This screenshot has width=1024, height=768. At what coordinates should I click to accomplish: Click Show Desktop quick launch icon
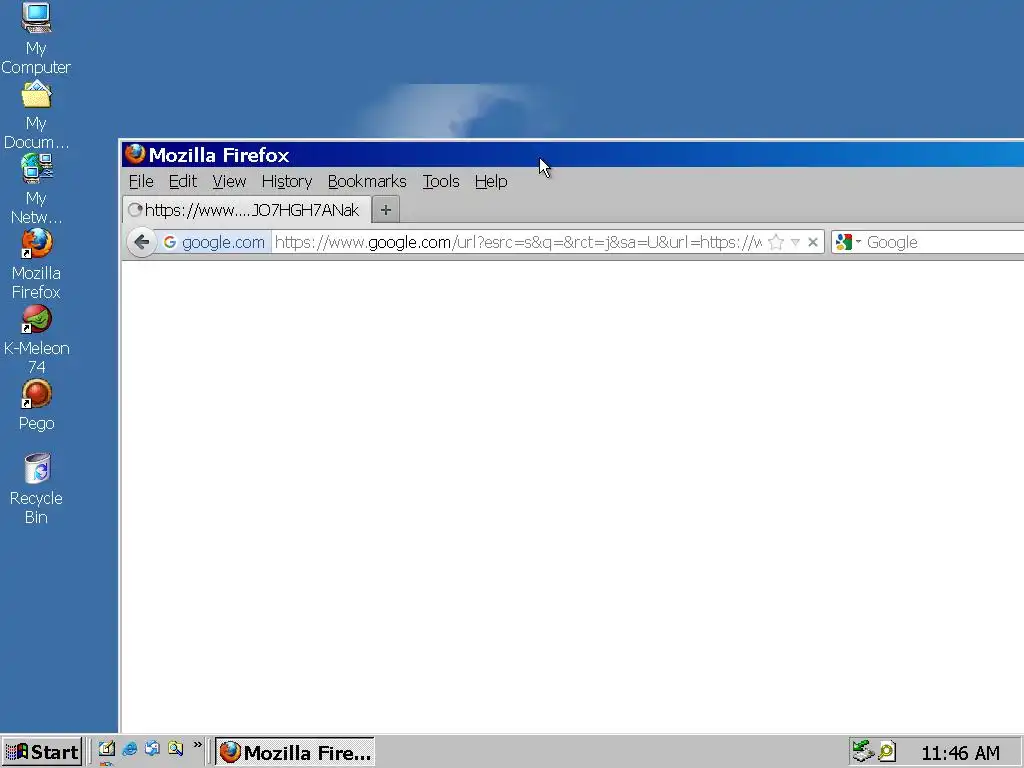pos(106,749)
